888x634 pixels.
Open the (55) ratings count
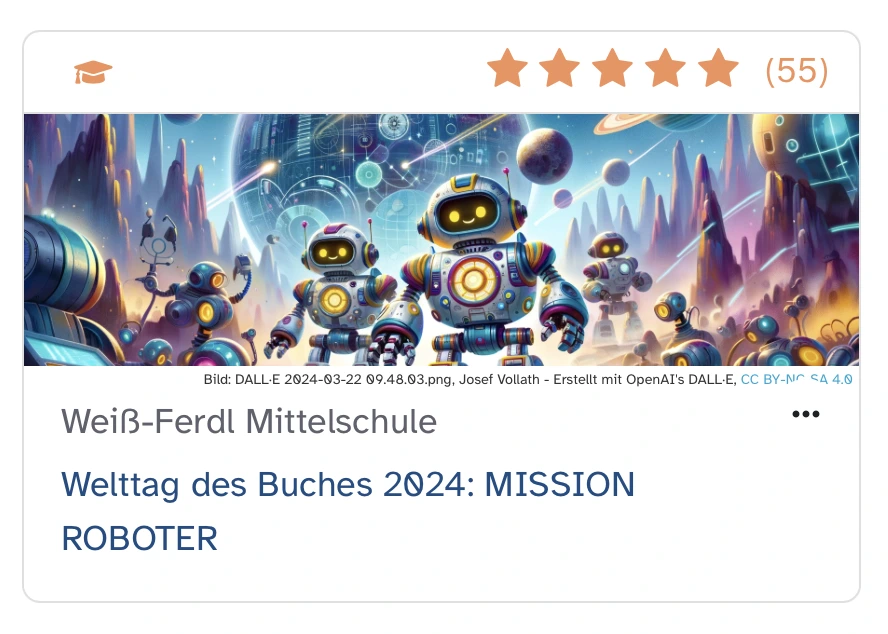click(x=797, y=71)
